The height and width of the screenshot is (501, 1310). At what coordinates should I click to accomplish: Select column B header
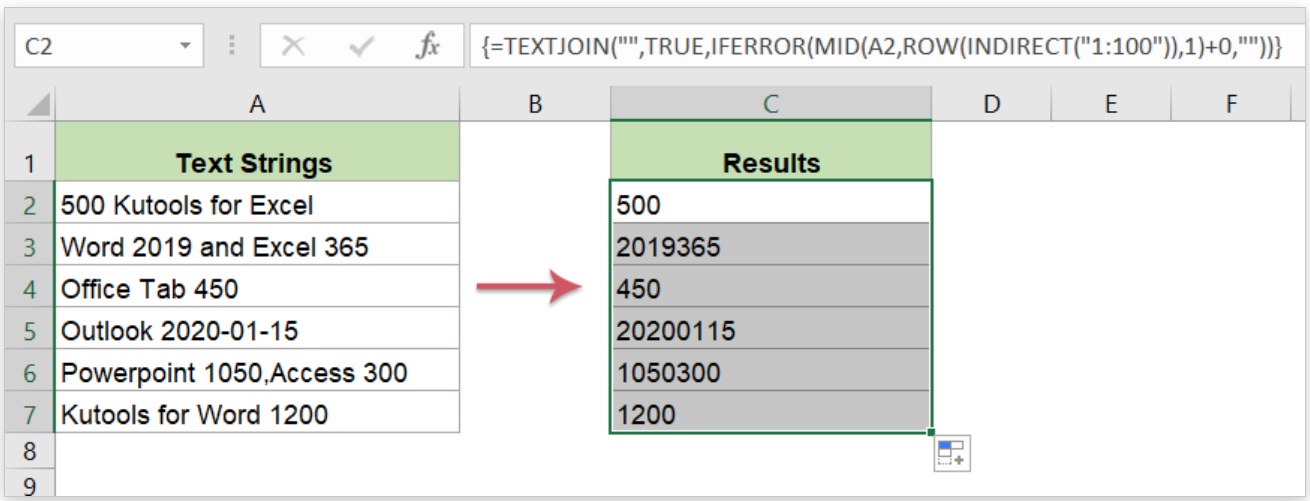click(x=535, y=104)
